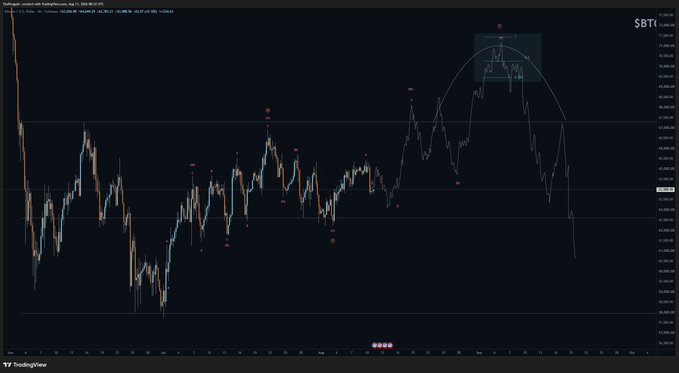Click the Jul label on the time axis
Screen dimensions: 679x373
coord(163,353)
